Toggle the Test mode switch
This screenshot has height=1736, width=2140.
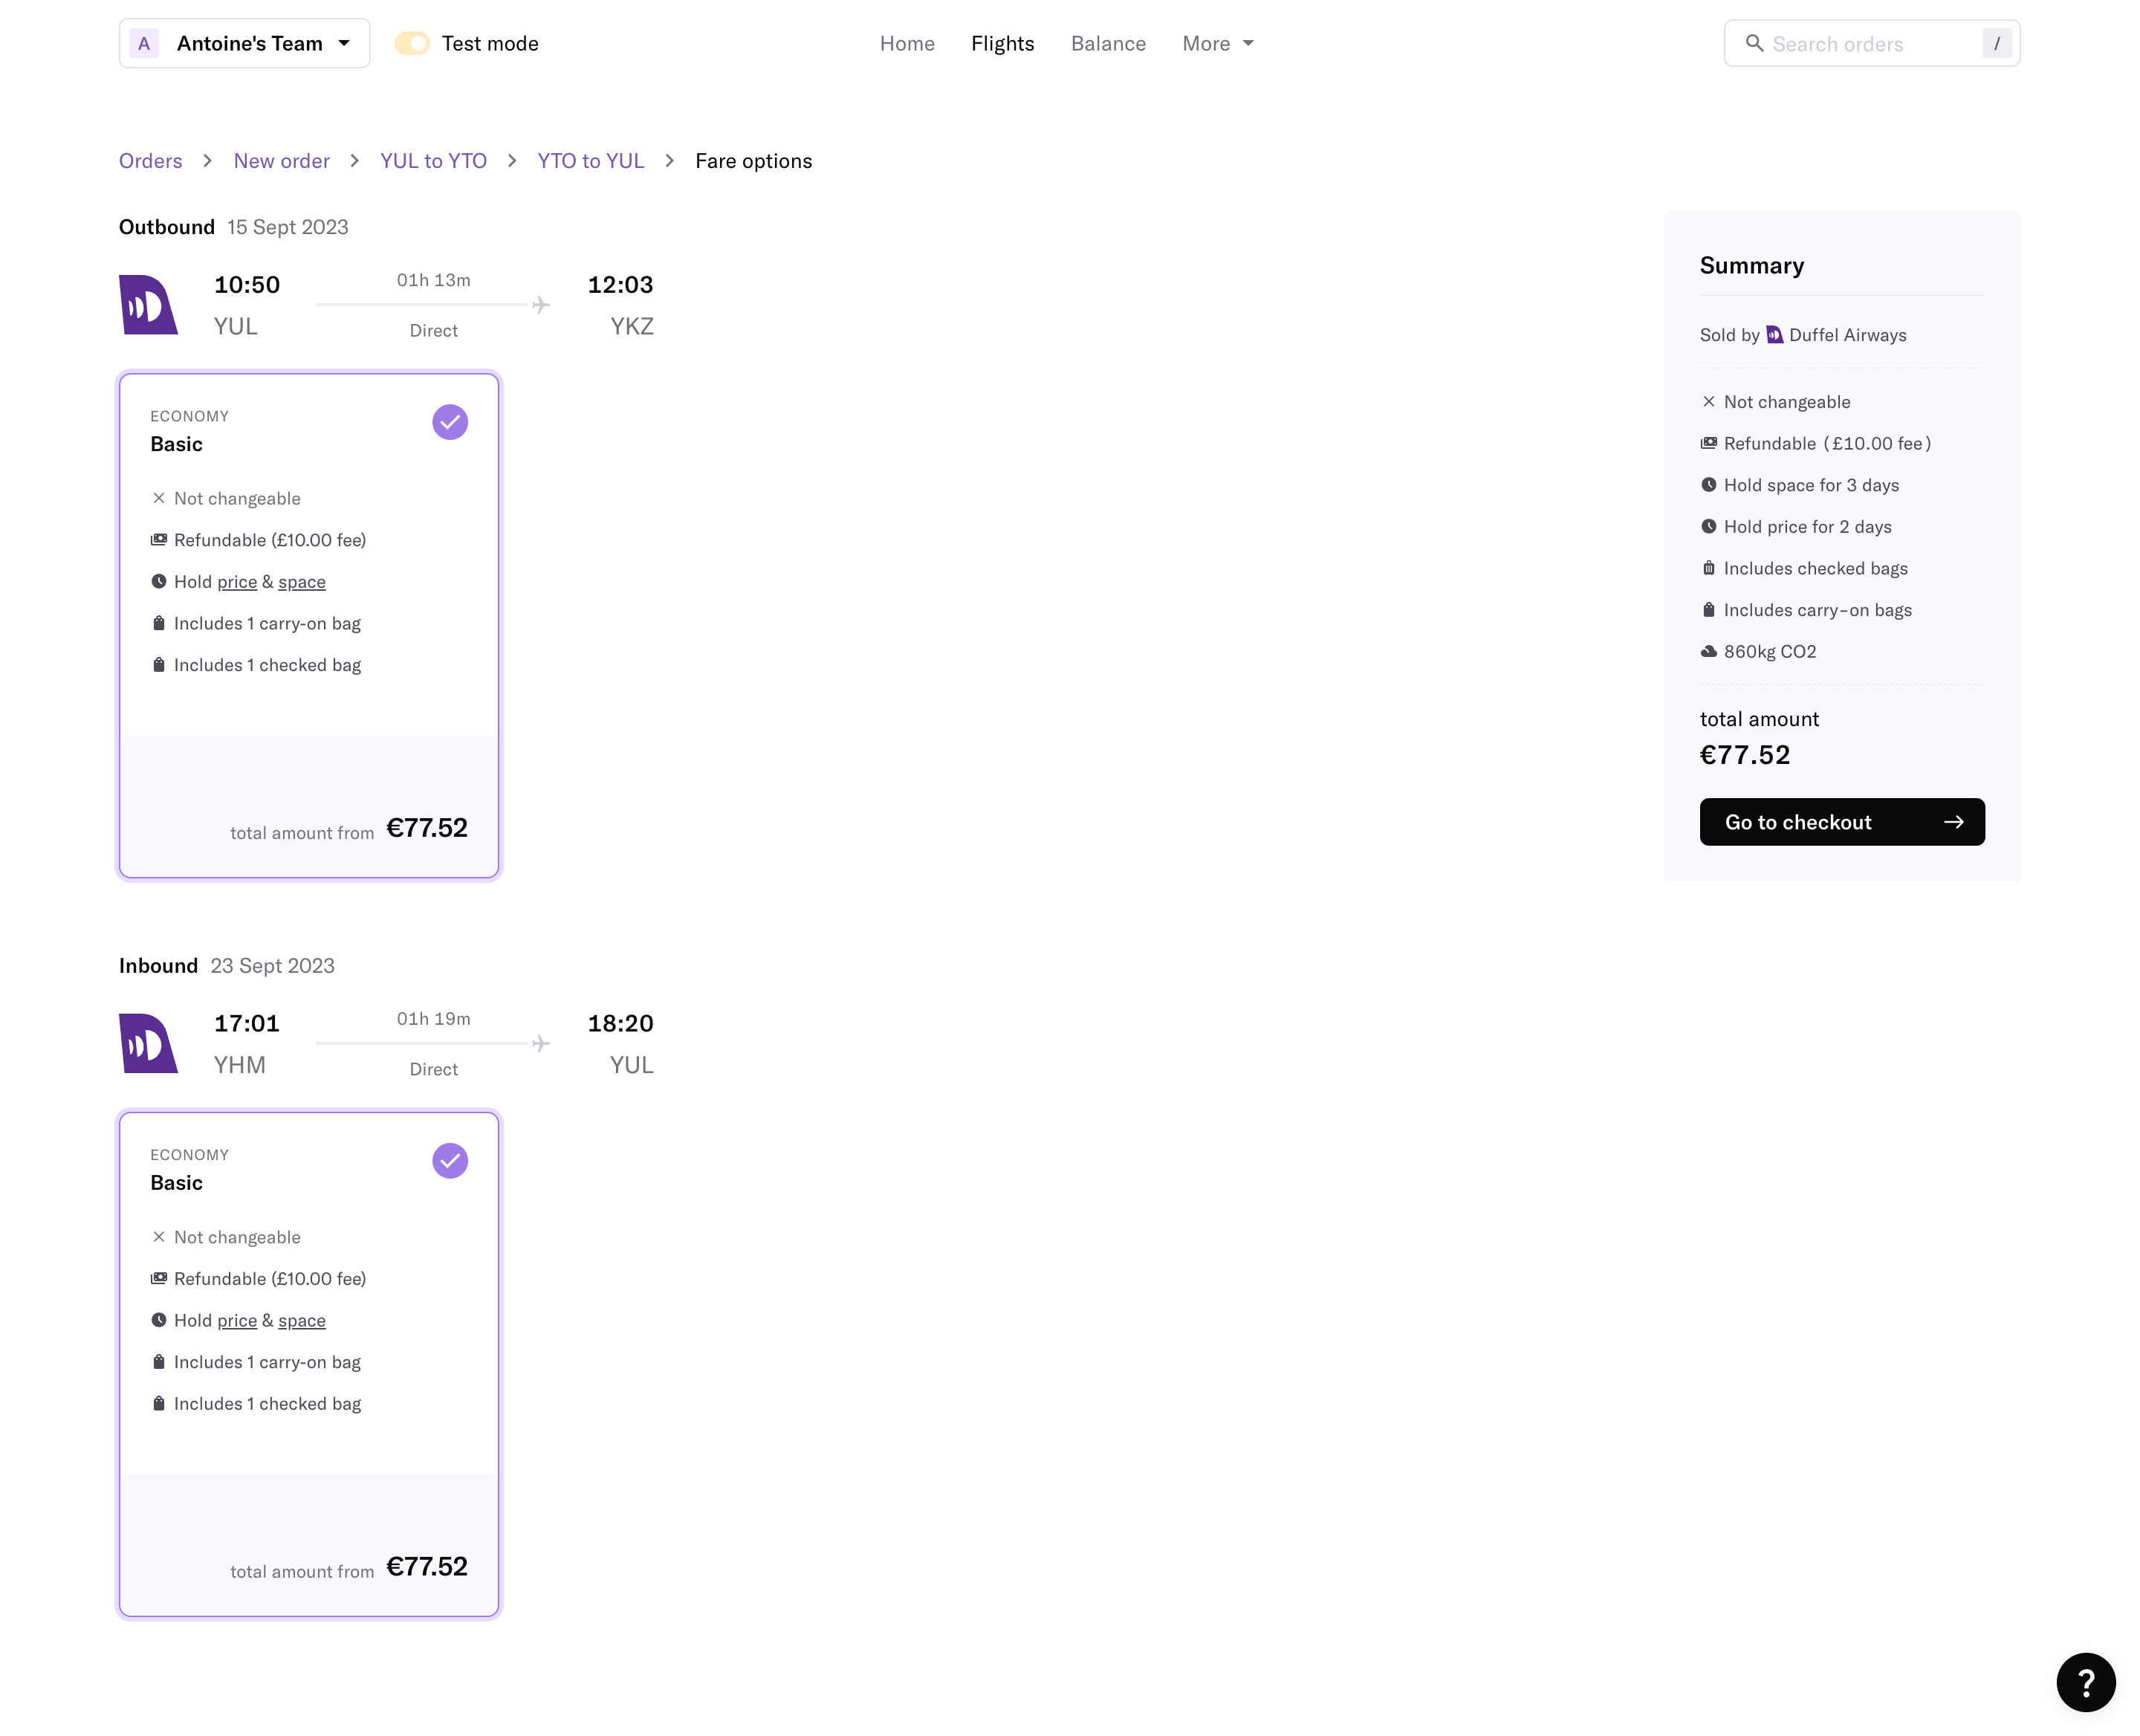[x=411, y=43]
